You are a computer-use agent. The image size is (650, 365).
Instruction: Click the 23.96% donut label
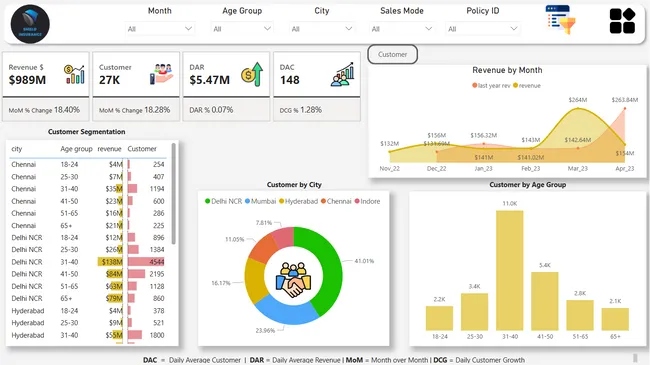click(265, 331)
